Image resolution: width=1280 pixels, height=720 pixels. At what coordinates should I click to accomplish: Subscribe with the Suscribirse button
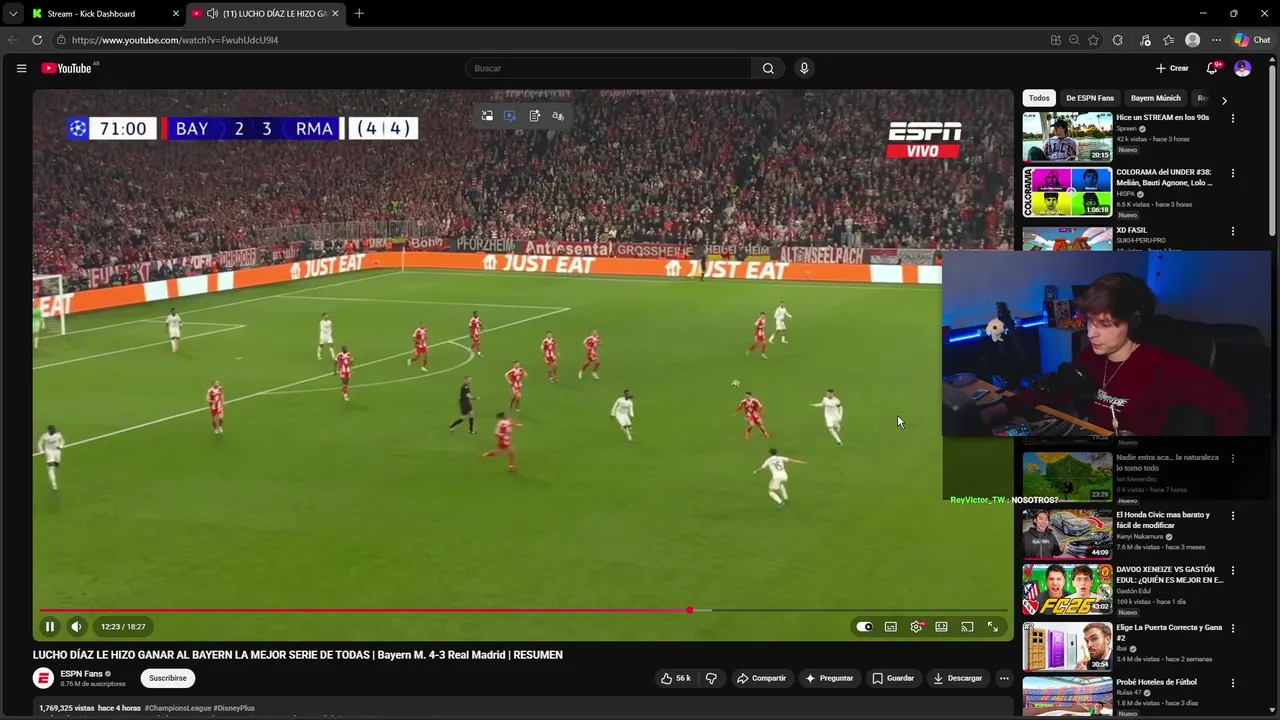tap(168, 678)
